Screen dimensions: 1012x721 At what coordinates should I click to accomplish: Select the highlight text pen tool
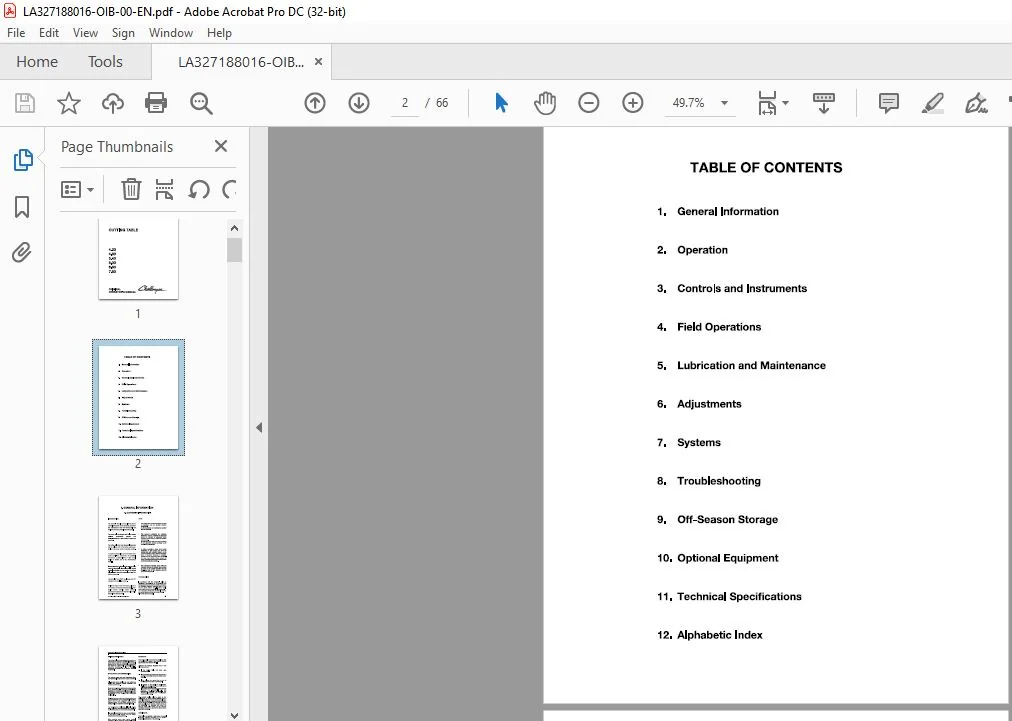pyautogui.click(x=933, y=103)
